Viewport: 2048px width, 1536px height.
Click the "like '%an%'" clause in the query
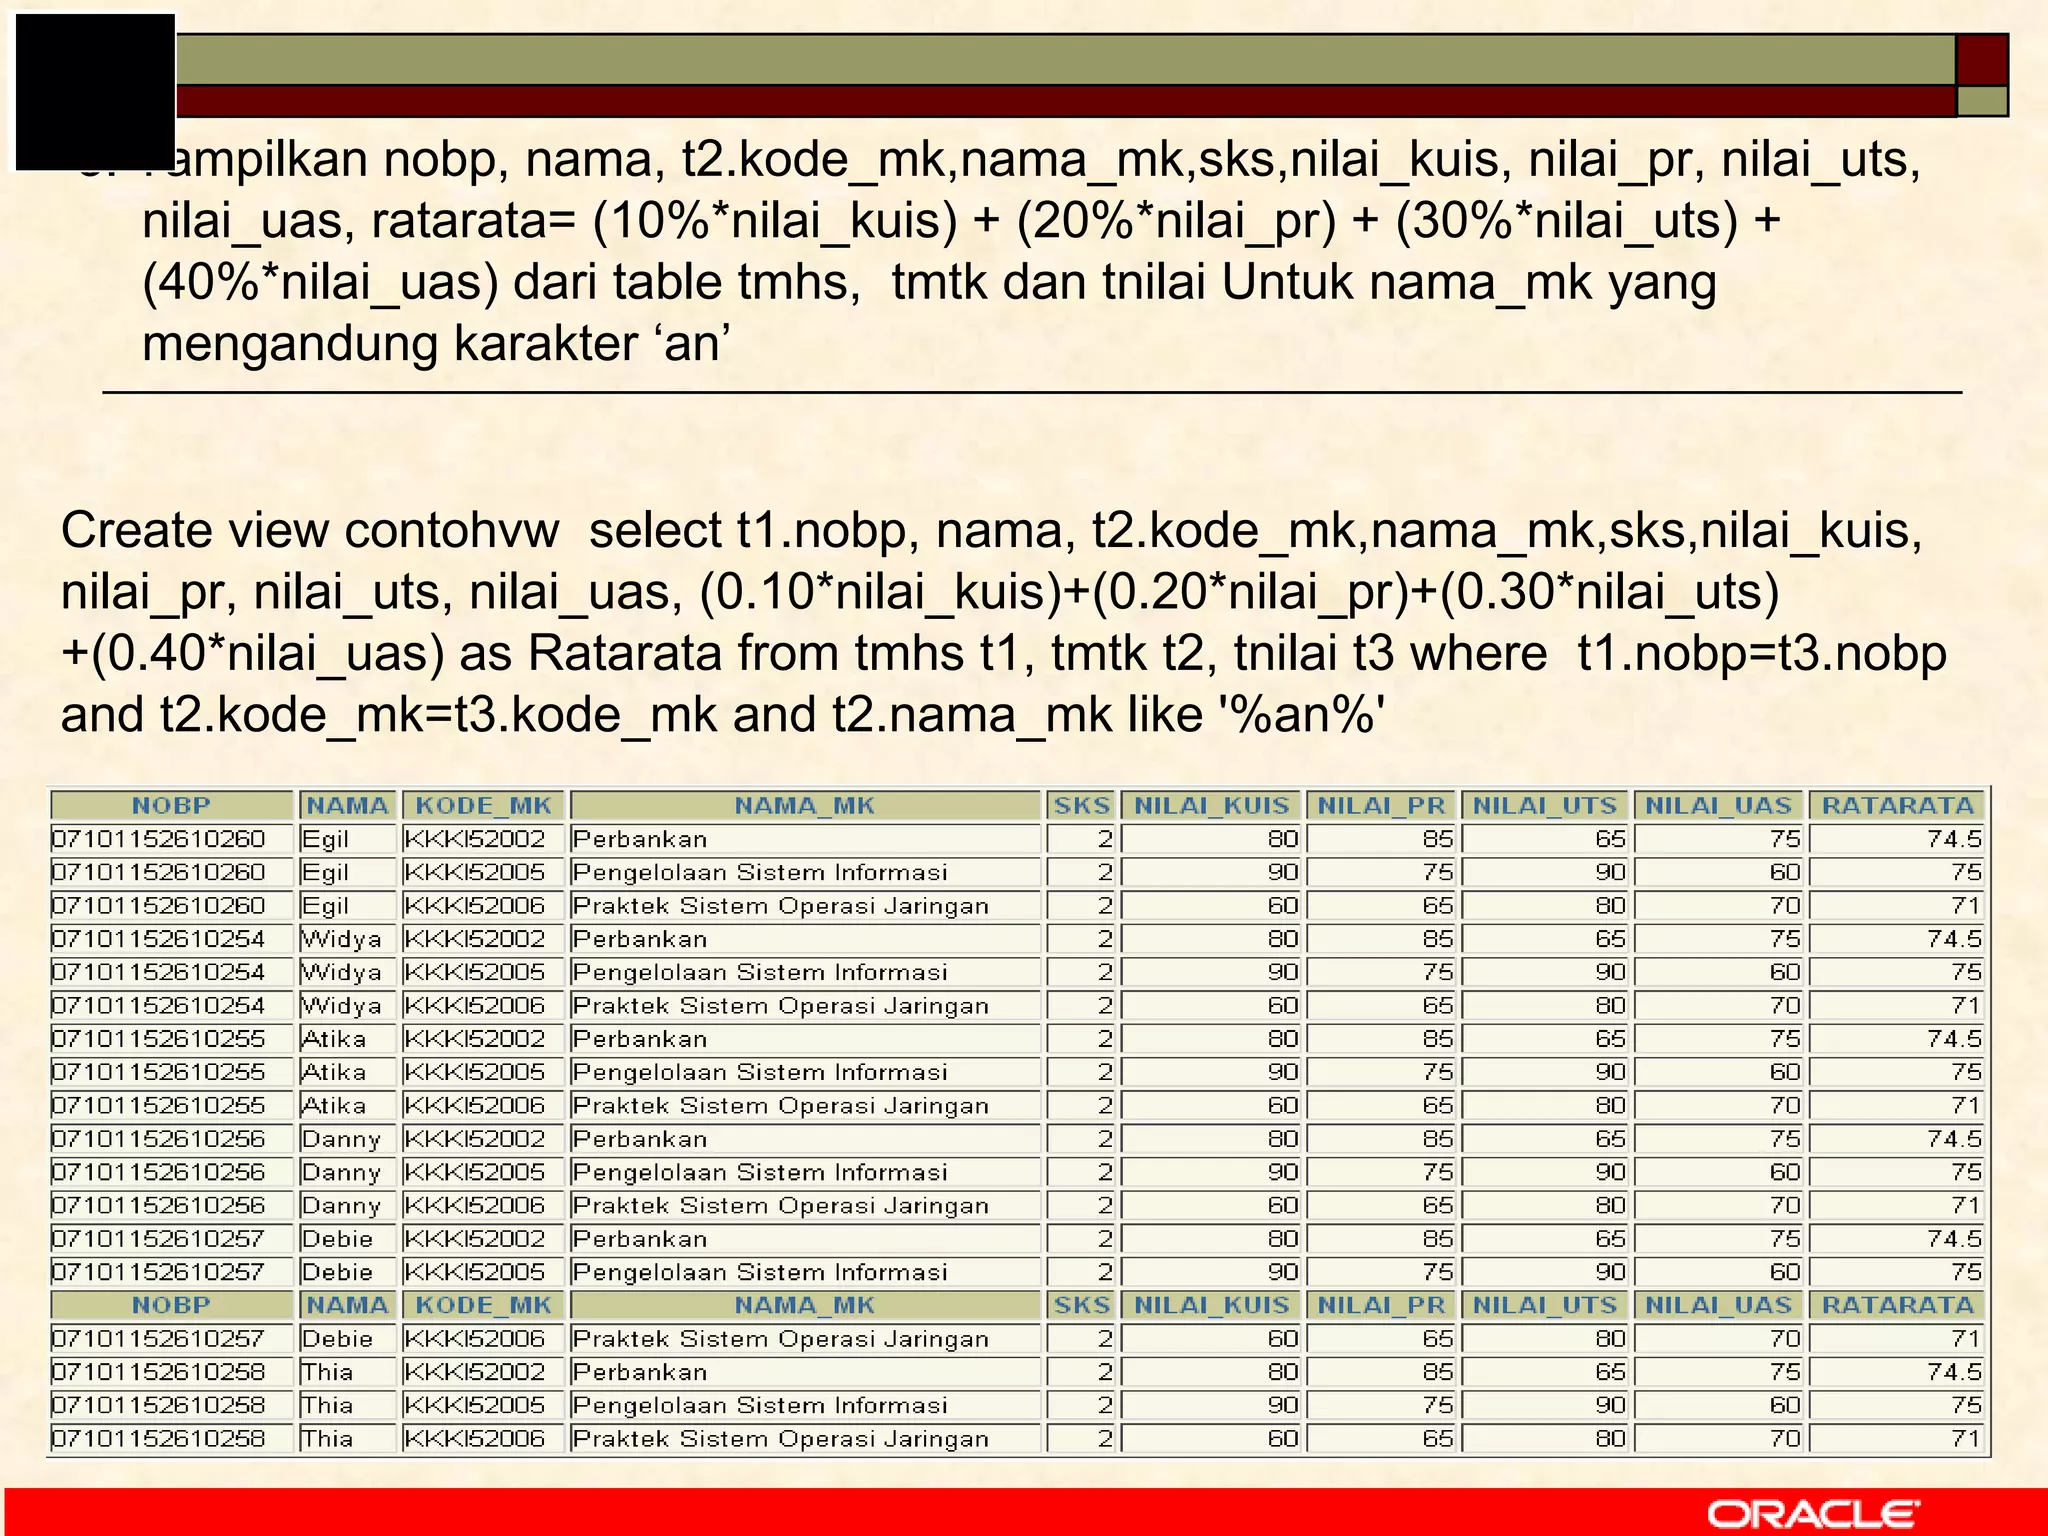coord(1256,715)
